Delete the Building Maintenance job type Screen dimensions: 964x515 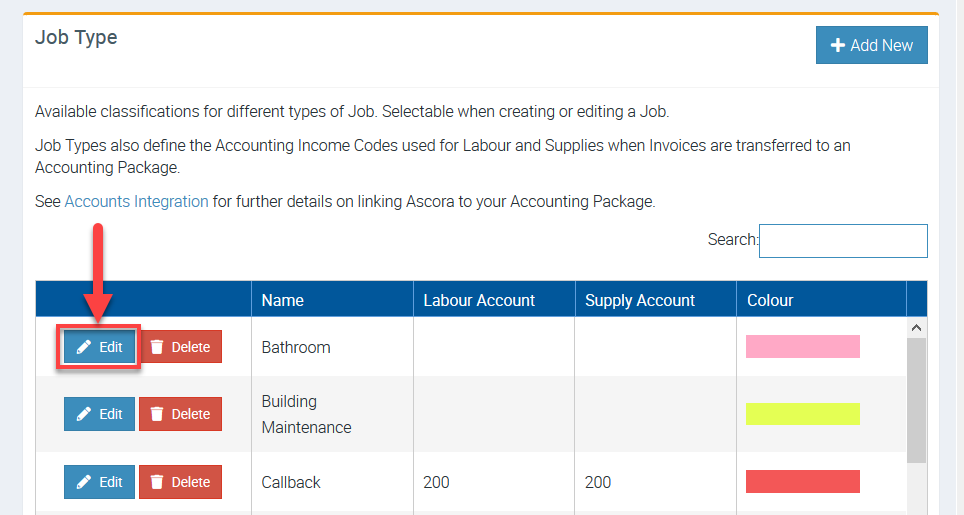(180, 414)
